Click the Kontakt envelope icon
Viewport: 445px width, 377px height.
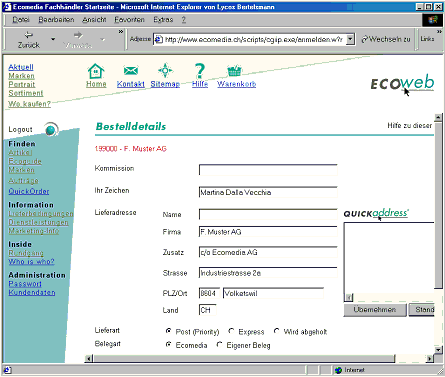pos(131,71)
